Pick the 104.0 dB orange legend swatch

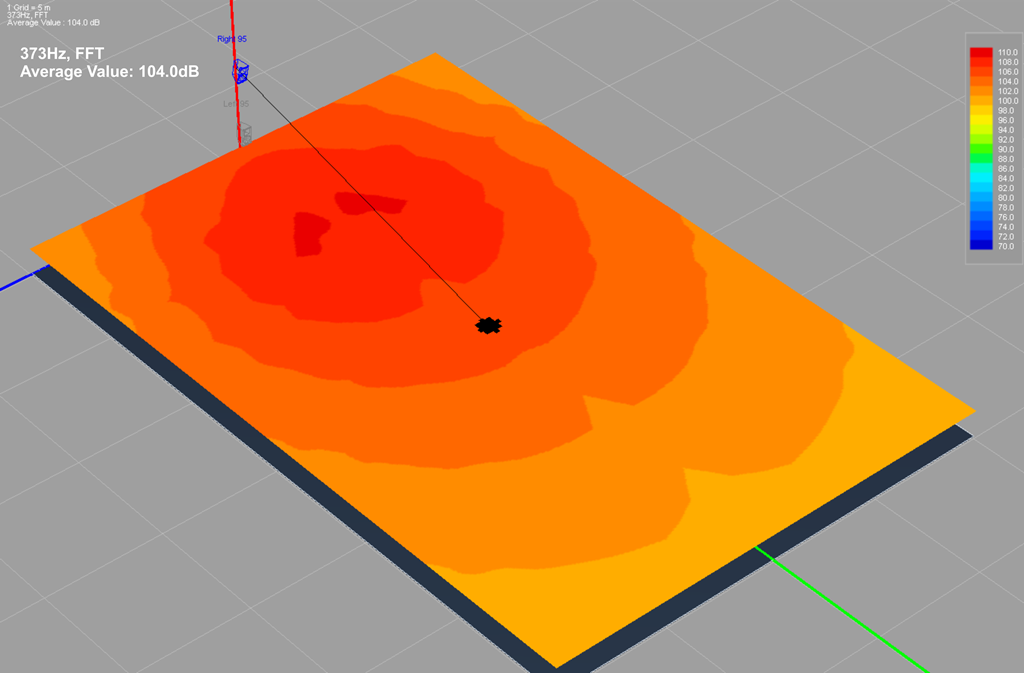click(981, 82)
